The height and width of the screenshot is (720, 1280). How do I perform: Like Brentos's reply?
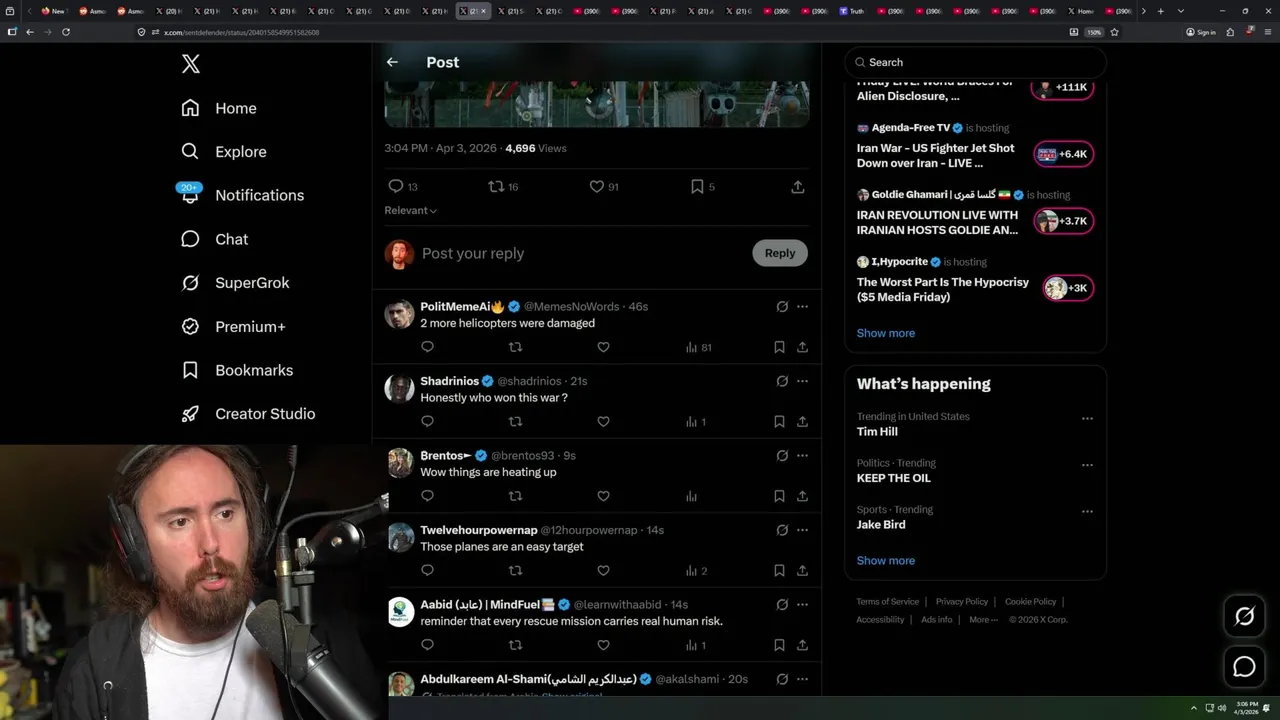603,496
